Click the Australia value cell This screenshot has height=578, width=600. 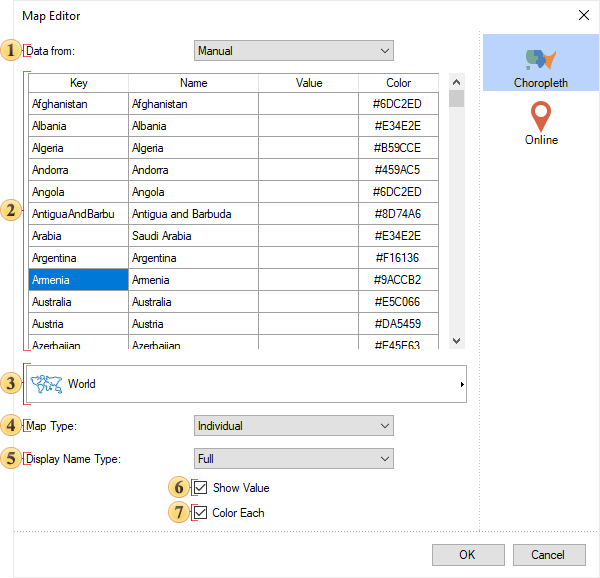coord(309,302)
